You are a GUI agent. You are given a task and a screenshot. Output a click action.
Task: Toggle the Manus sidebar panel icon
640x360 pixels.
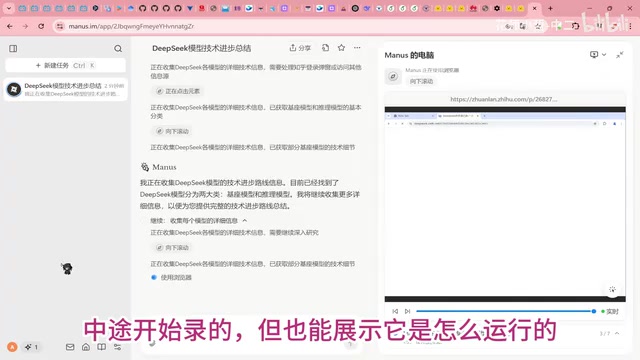[13, 49]
